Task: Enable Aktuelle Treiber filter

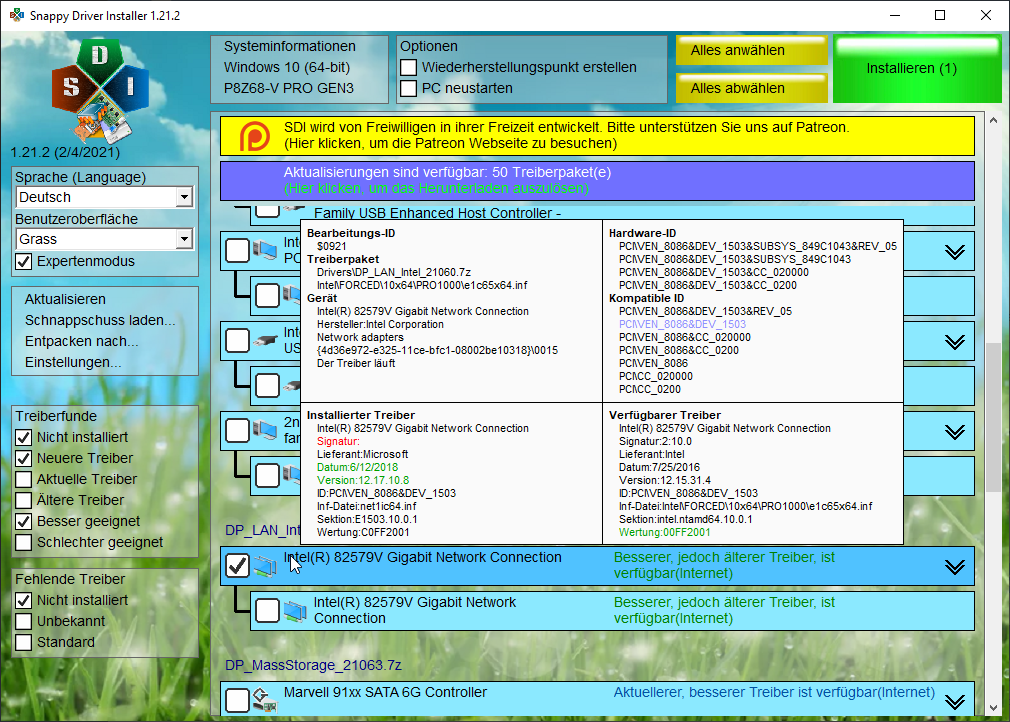Action: [x=24, y=479]
